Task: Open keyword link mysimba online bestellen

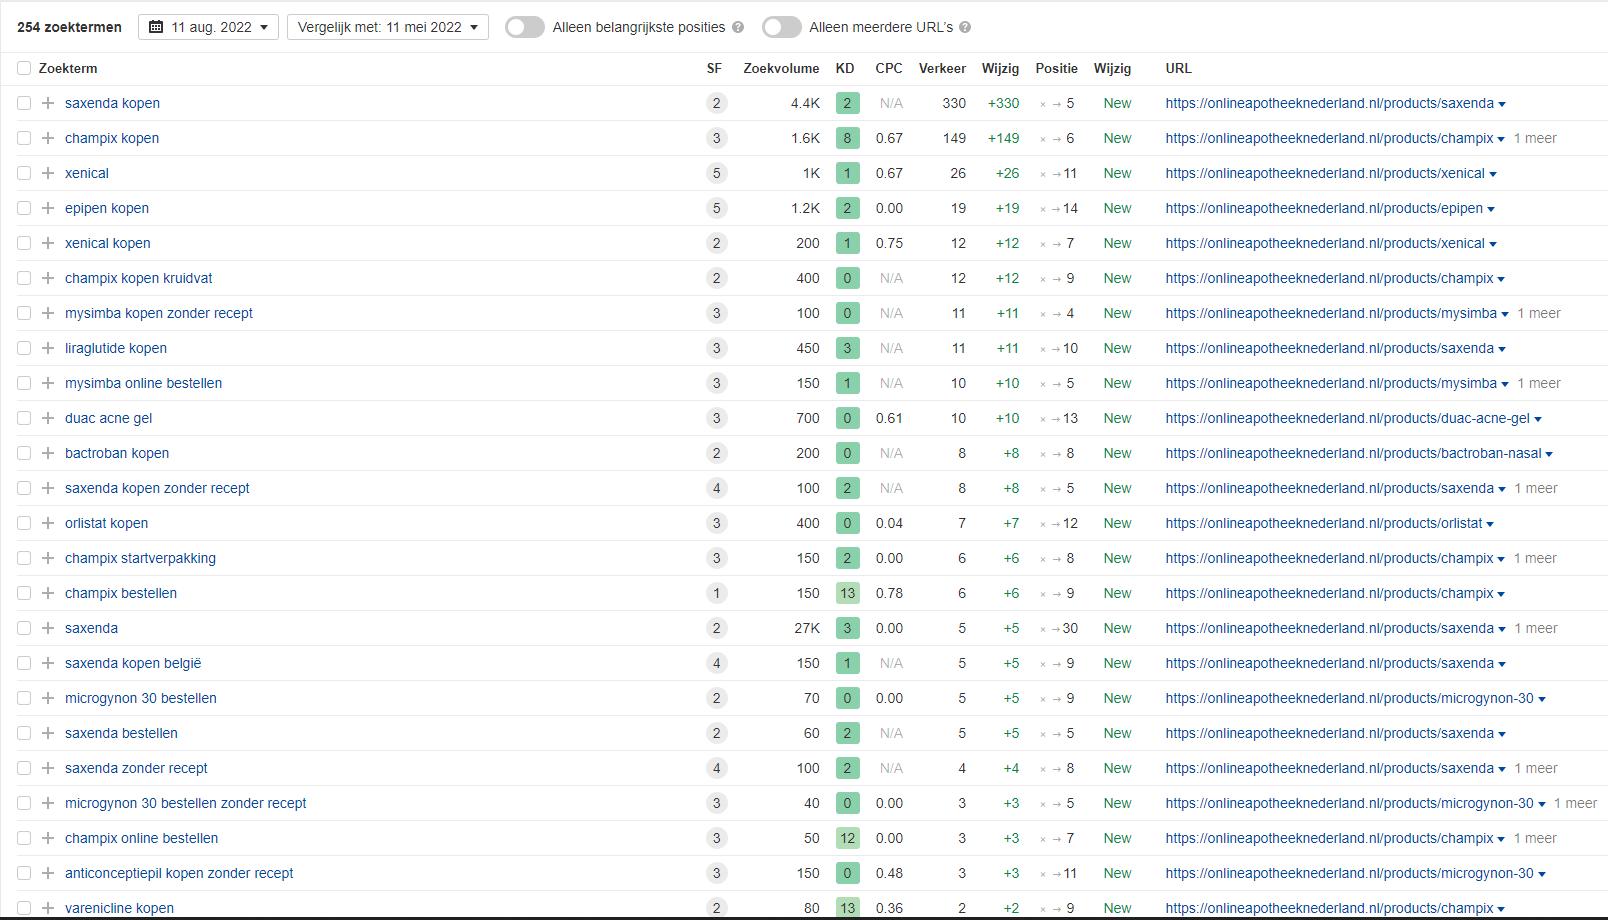Action: [x=143, y=383]
